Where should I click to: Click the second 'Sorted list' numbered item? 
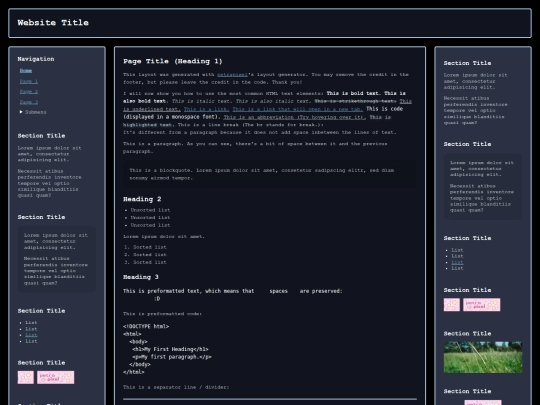[149, 255]
